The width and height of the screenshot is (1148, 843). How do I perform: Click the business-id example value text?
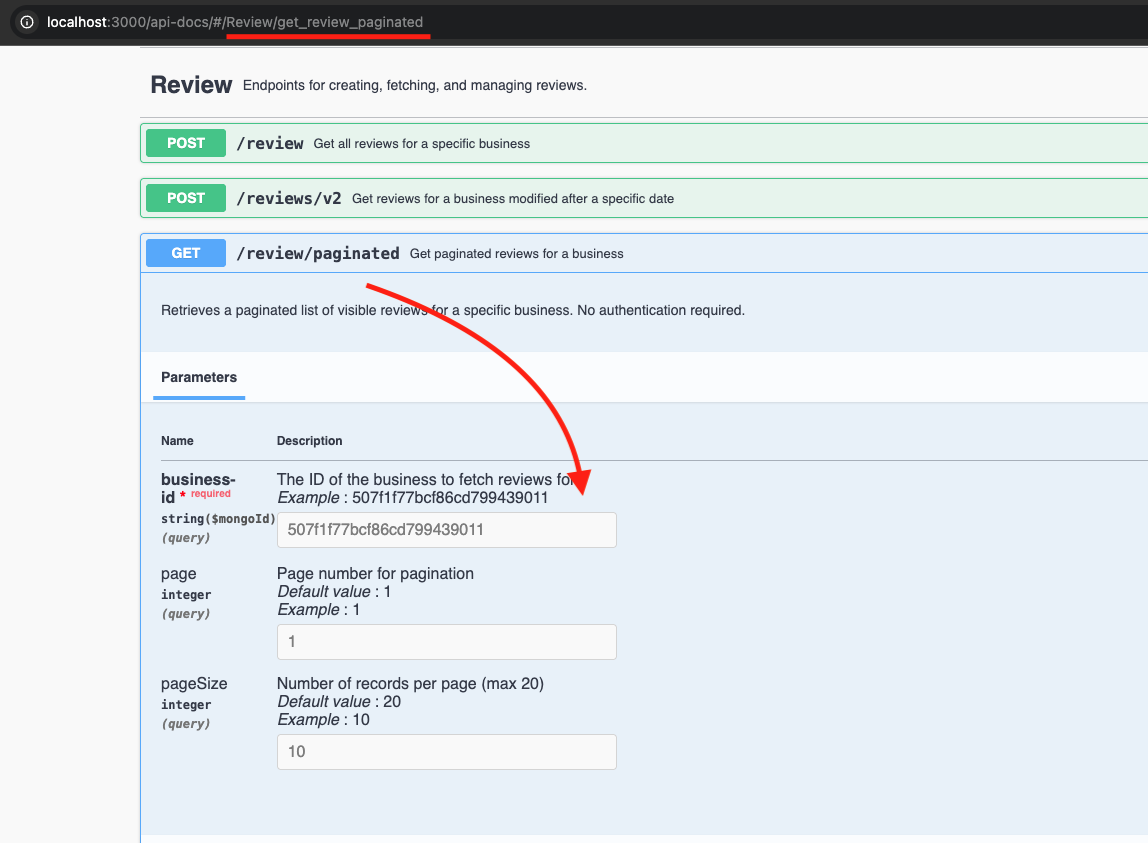click(x=450, y=498)
